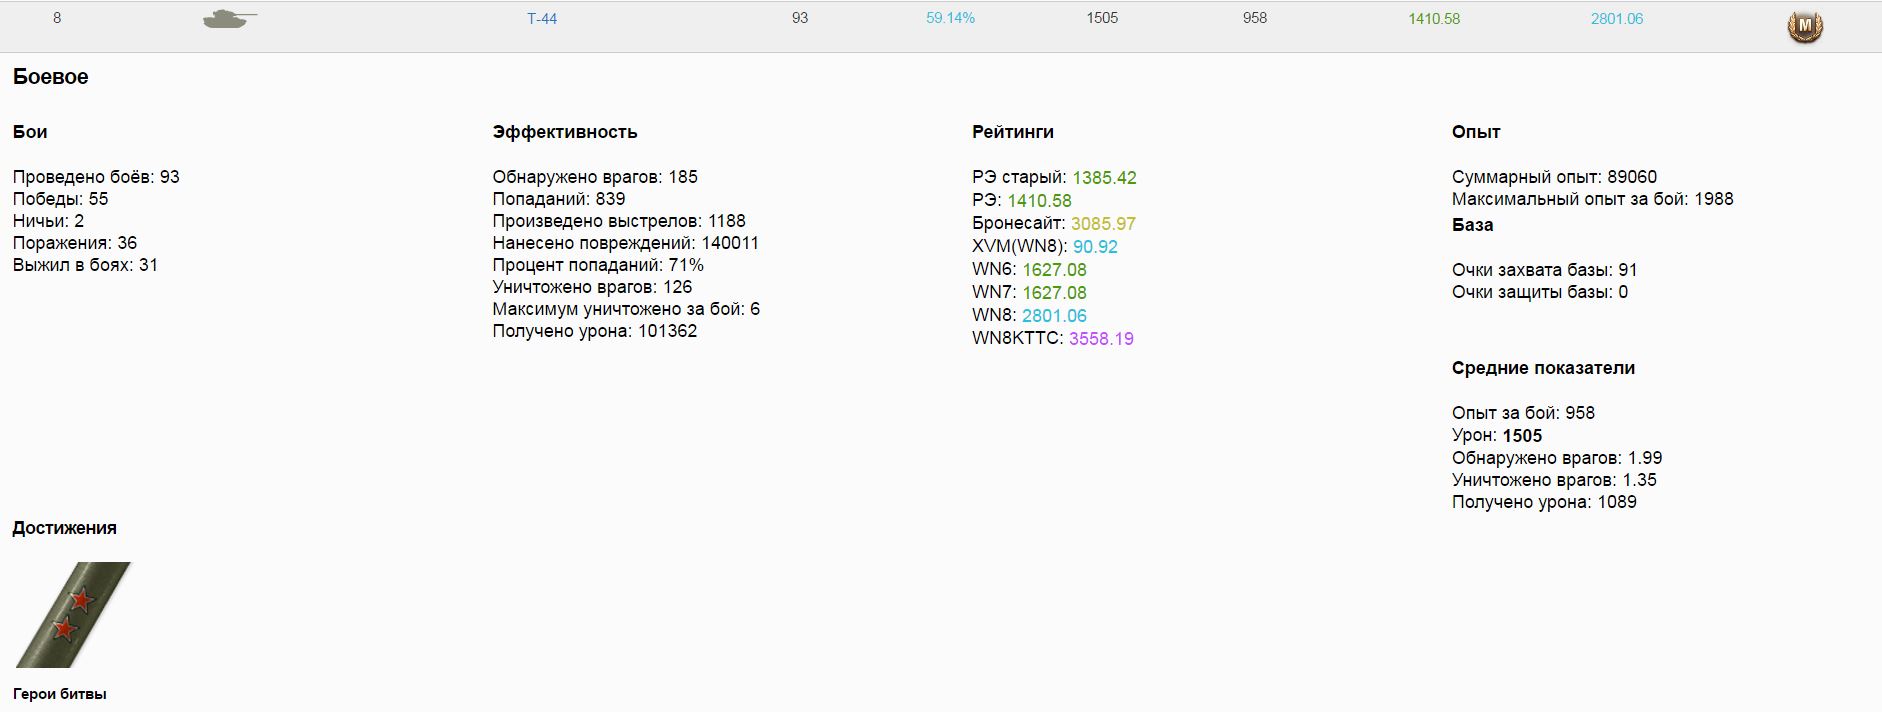Click 'Получено урона: 1089' average line

[1544, 502]
